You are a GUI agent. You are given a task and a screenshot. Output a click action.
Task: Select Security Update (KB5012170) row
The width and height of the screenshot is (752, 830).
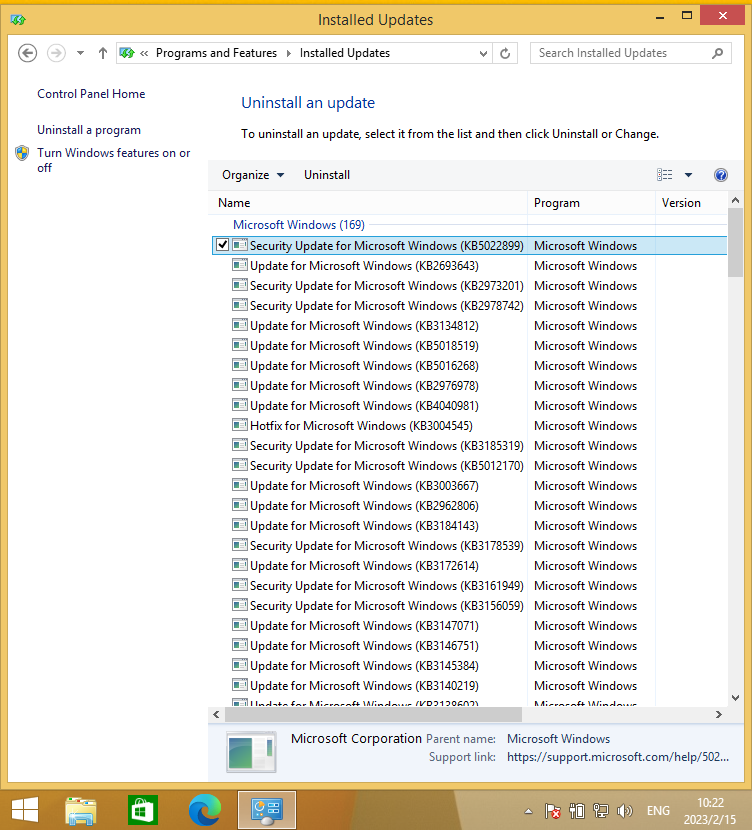click(470, 466)
